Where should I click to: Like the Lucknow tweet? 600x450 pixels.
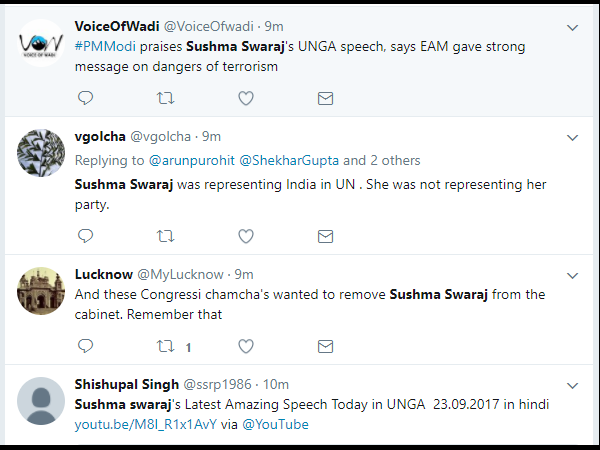pyautogui.click(x=245, y=347)
